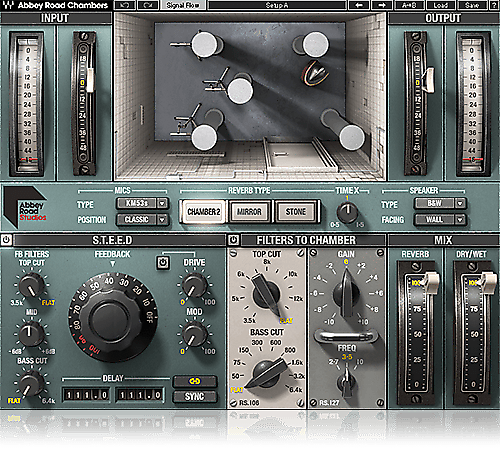Screen dimensions: 500x471
Task: Click the Load button
Action: (x=441, y=5)
